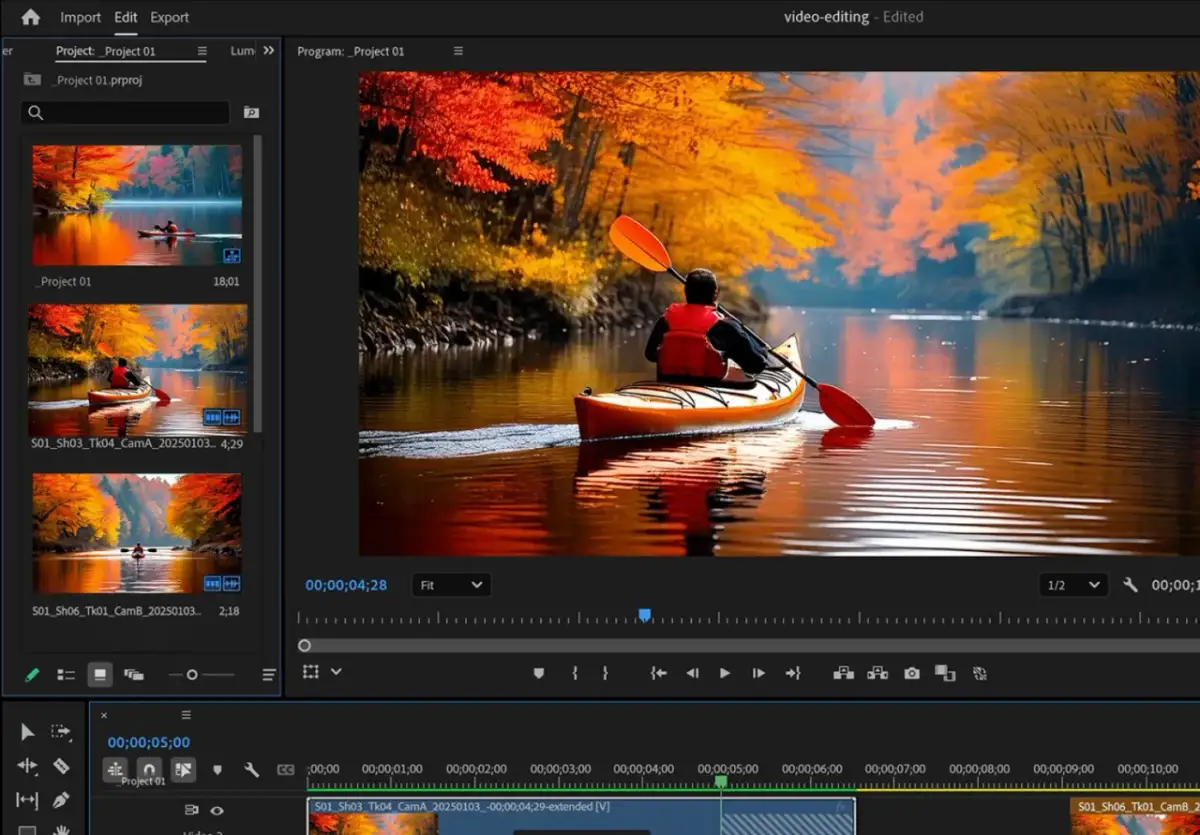This screenshot has width=1200, height=835.
Task: Select the Track Select Forward tool
Action: pos(61,732)
